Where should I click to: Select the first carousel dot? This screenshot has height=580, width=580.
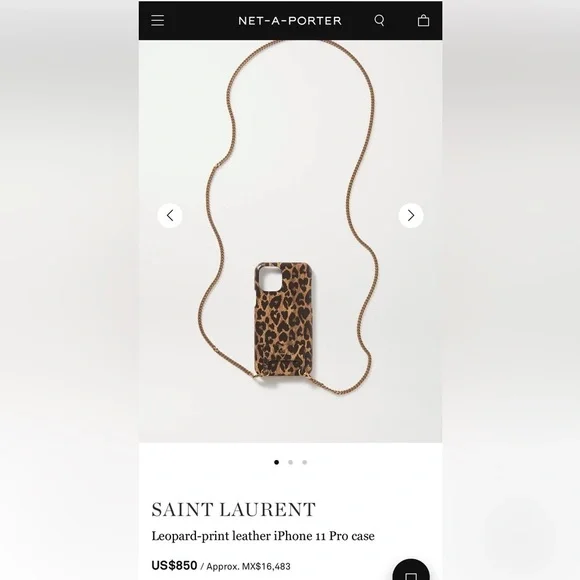(x=276, y=462)
